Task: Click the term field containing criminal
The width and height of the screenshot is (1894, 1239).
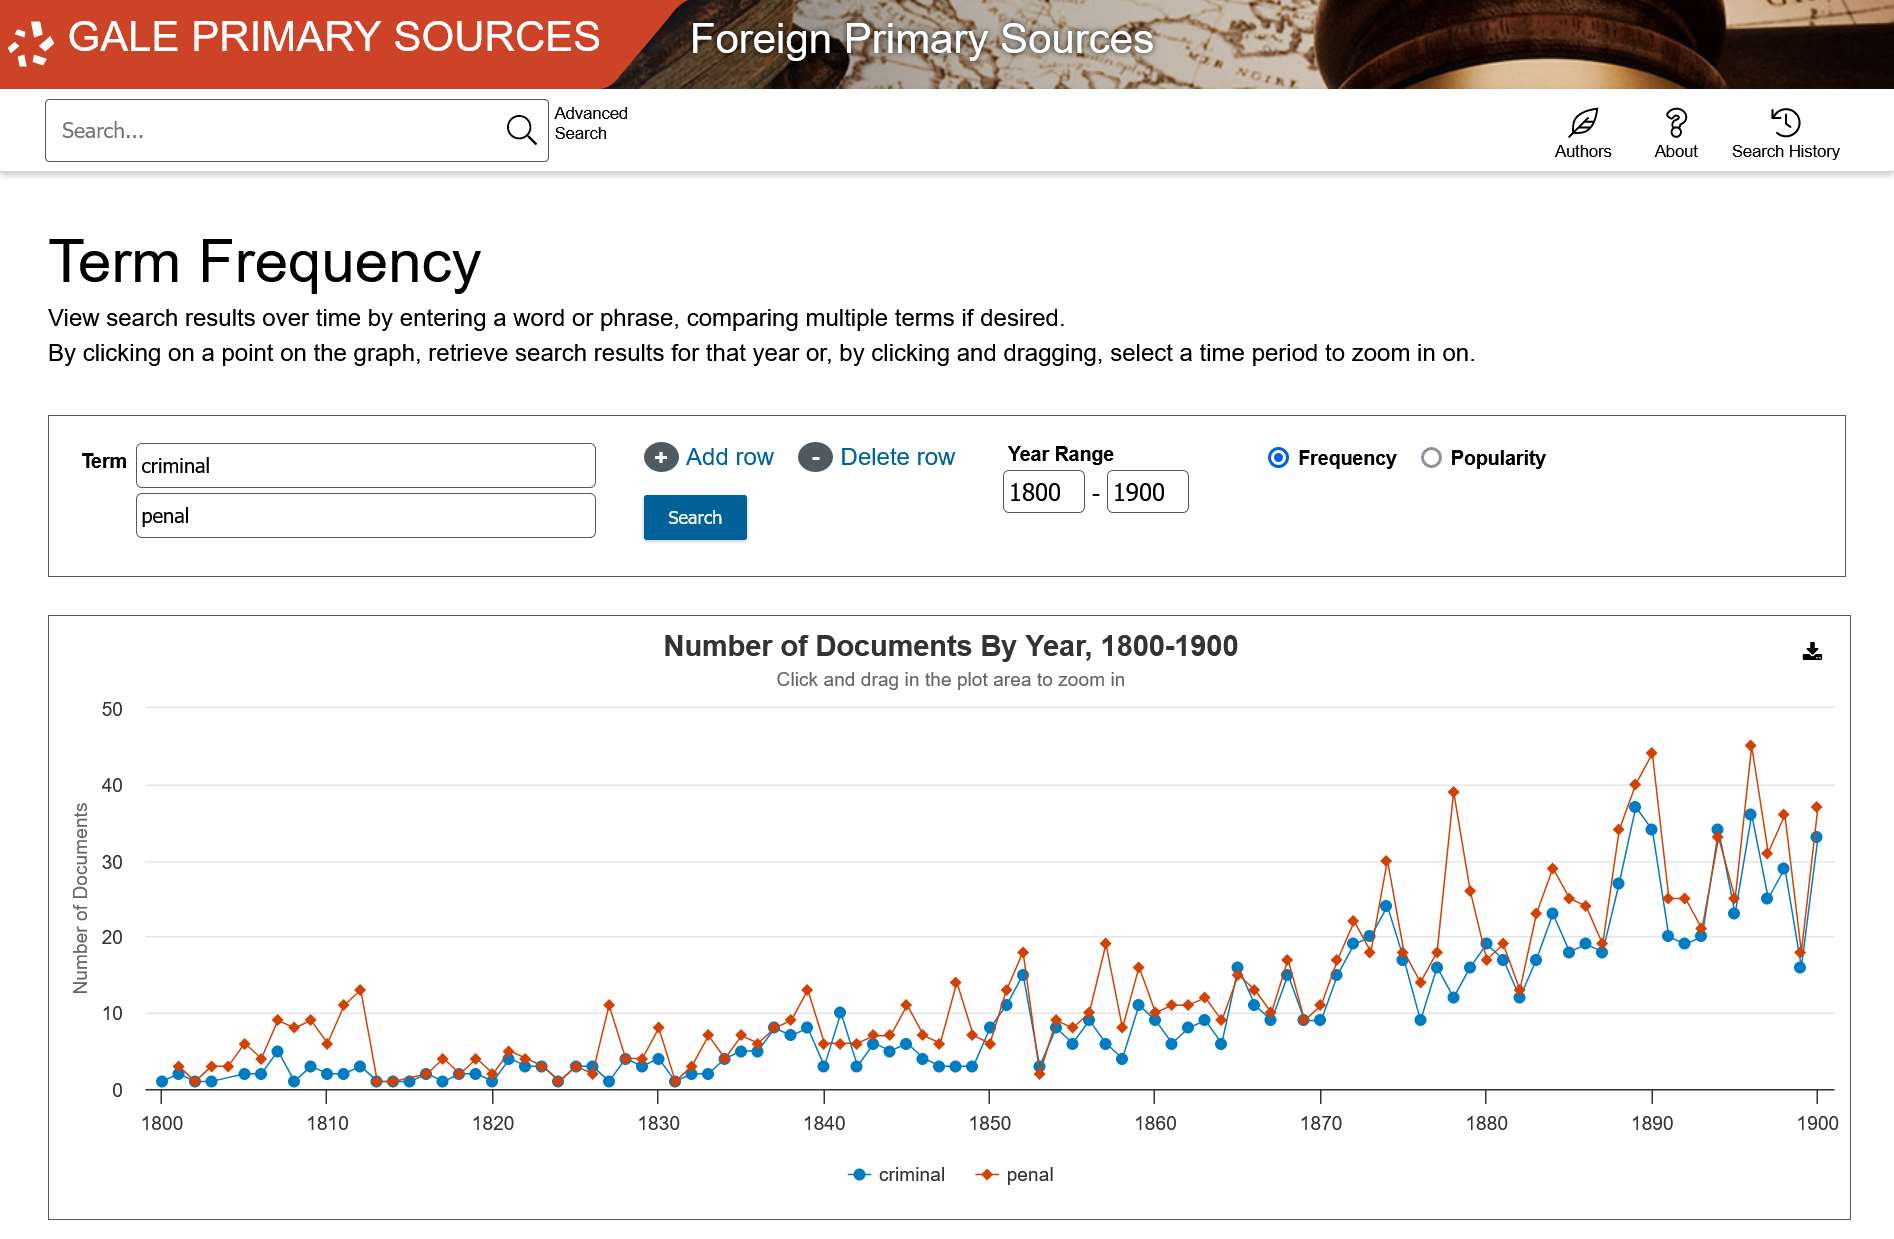Action: point(366,466)
